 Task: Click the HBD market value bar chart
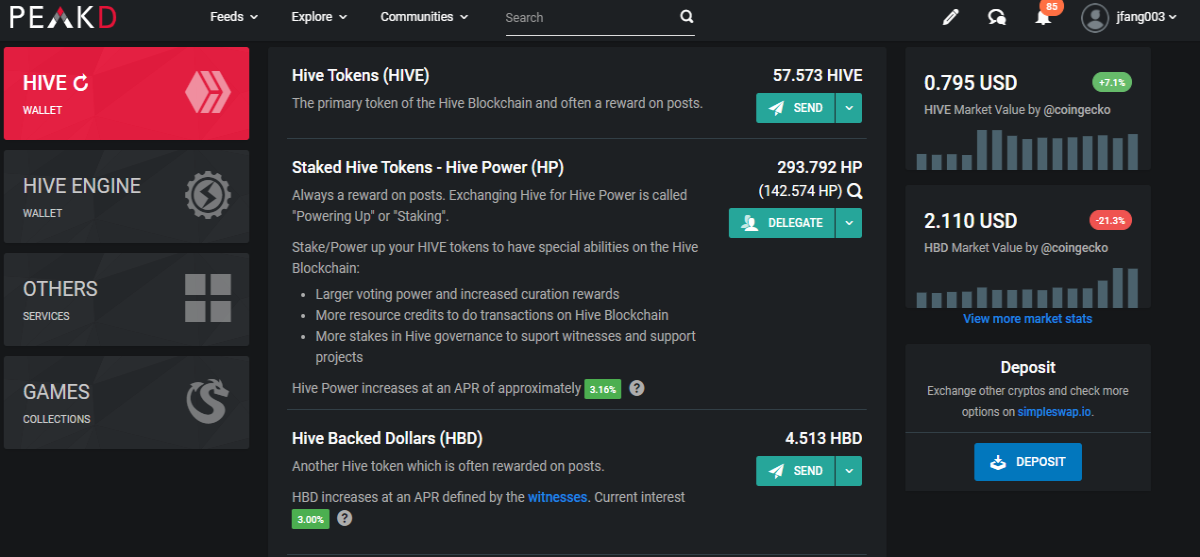tap(1028, 287)
